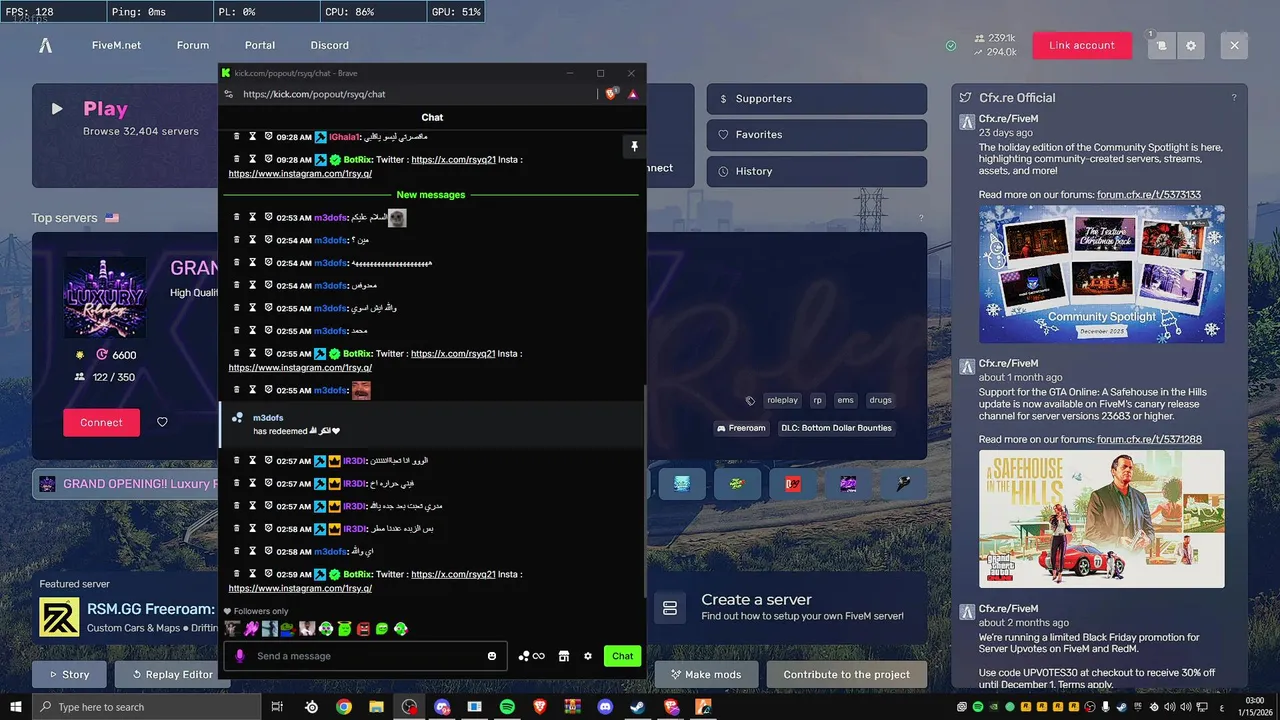
Task: Open the Story mode button
Action: tap(69, 674)
